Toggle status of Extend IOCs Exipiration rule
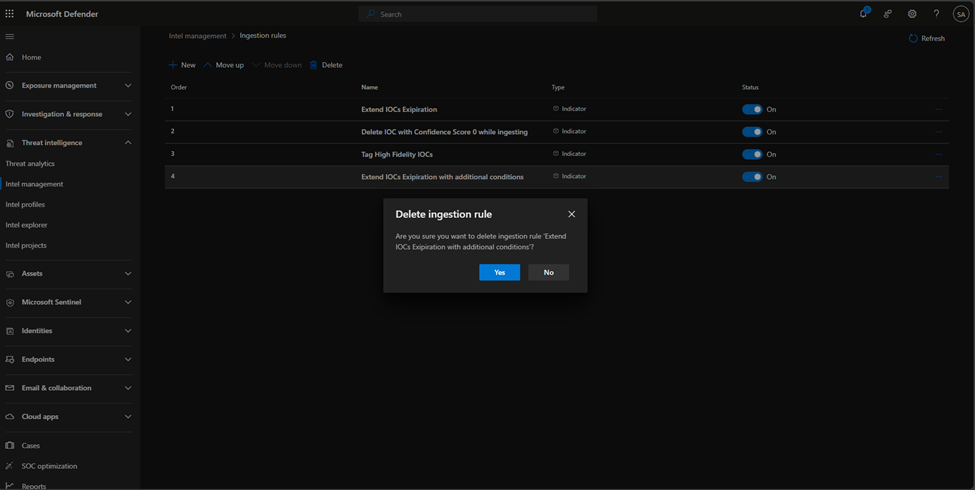 pos(752,109)
